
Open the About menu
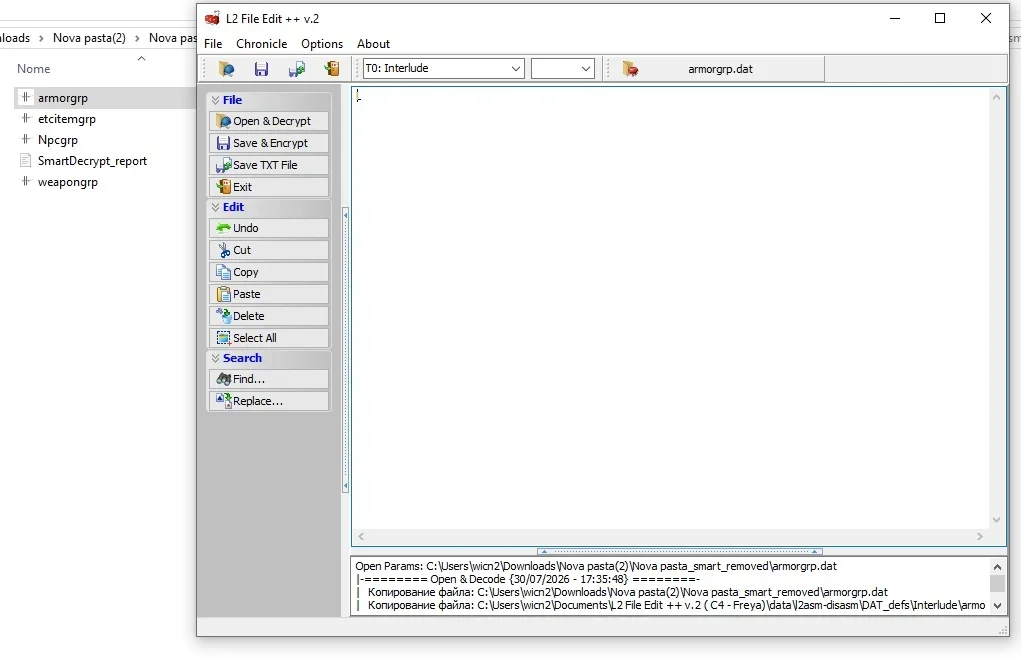(373, 44)
